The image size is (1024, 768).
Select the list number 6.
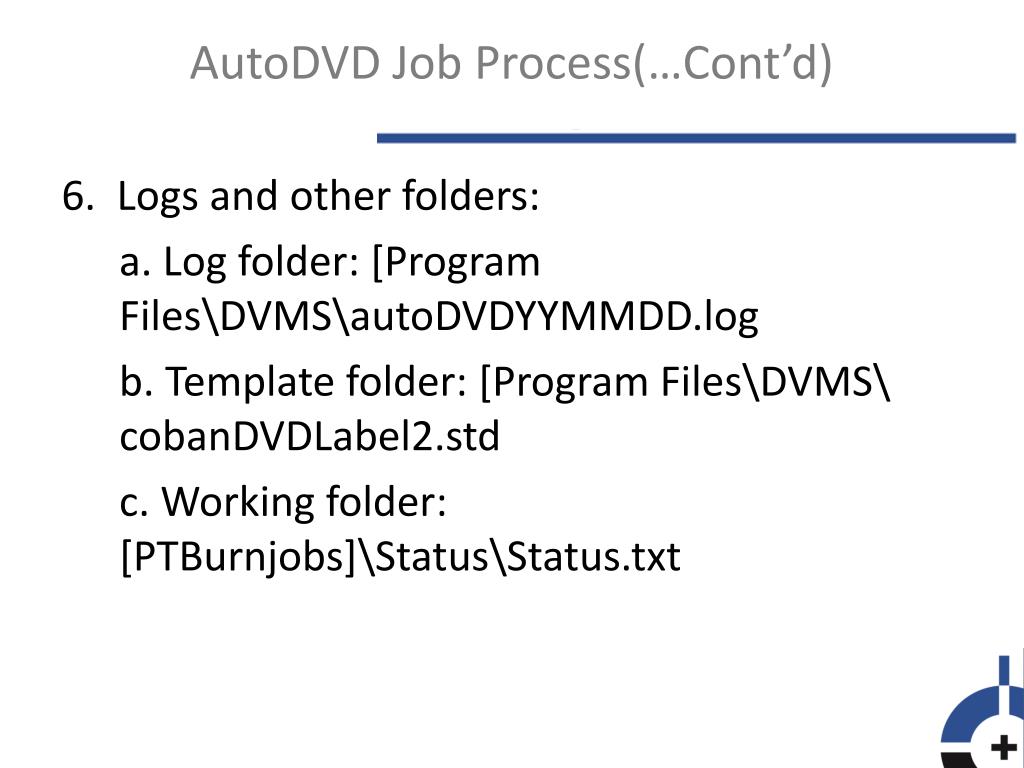[78, 195]
